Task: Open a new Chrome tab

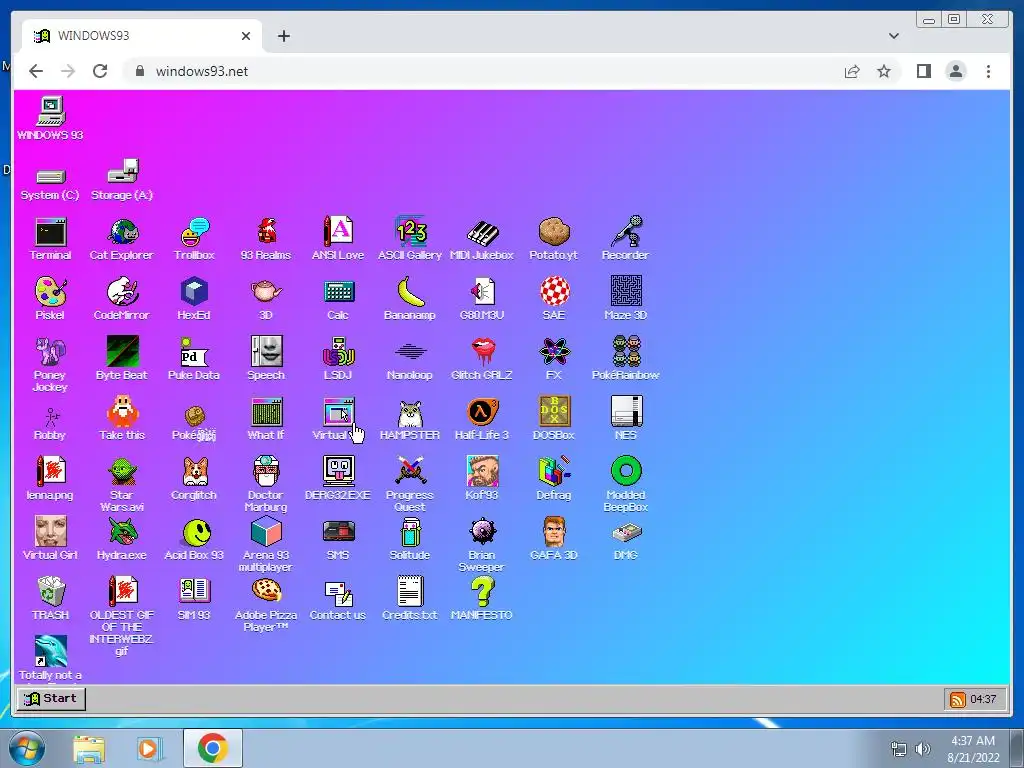Action: (283, 36)
